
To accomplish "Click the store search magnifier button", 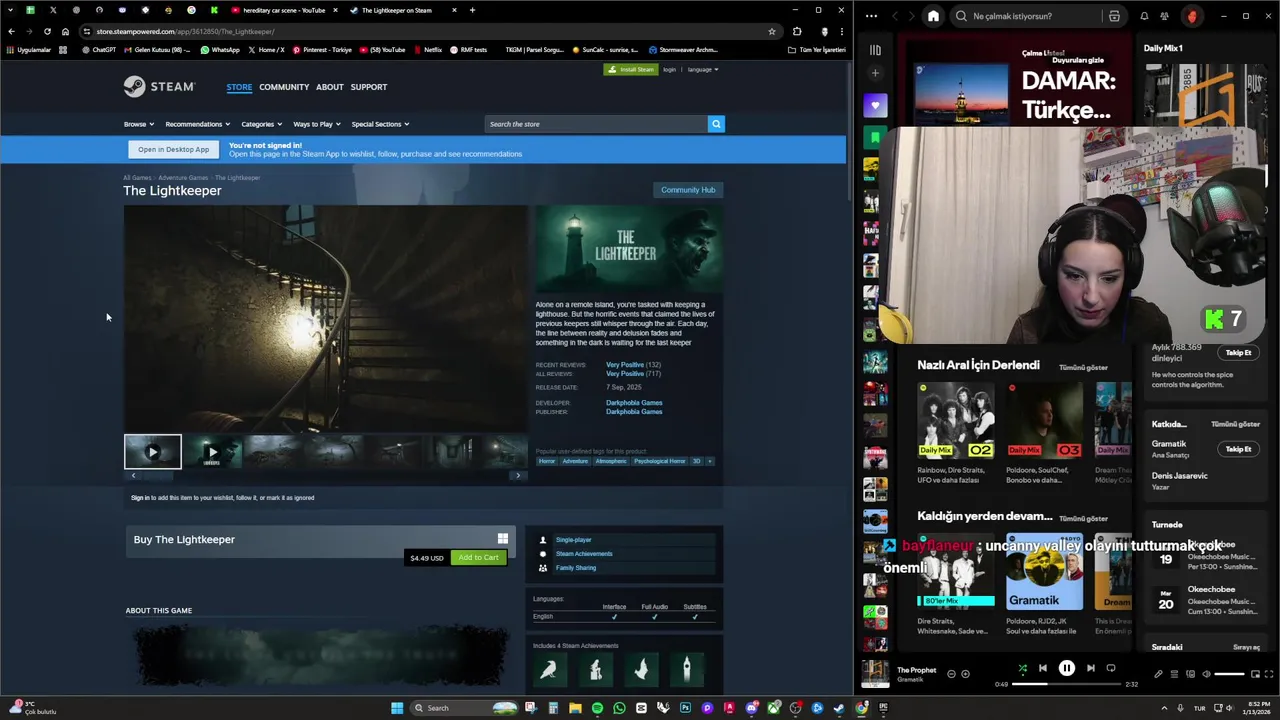I will pos(716,124).
